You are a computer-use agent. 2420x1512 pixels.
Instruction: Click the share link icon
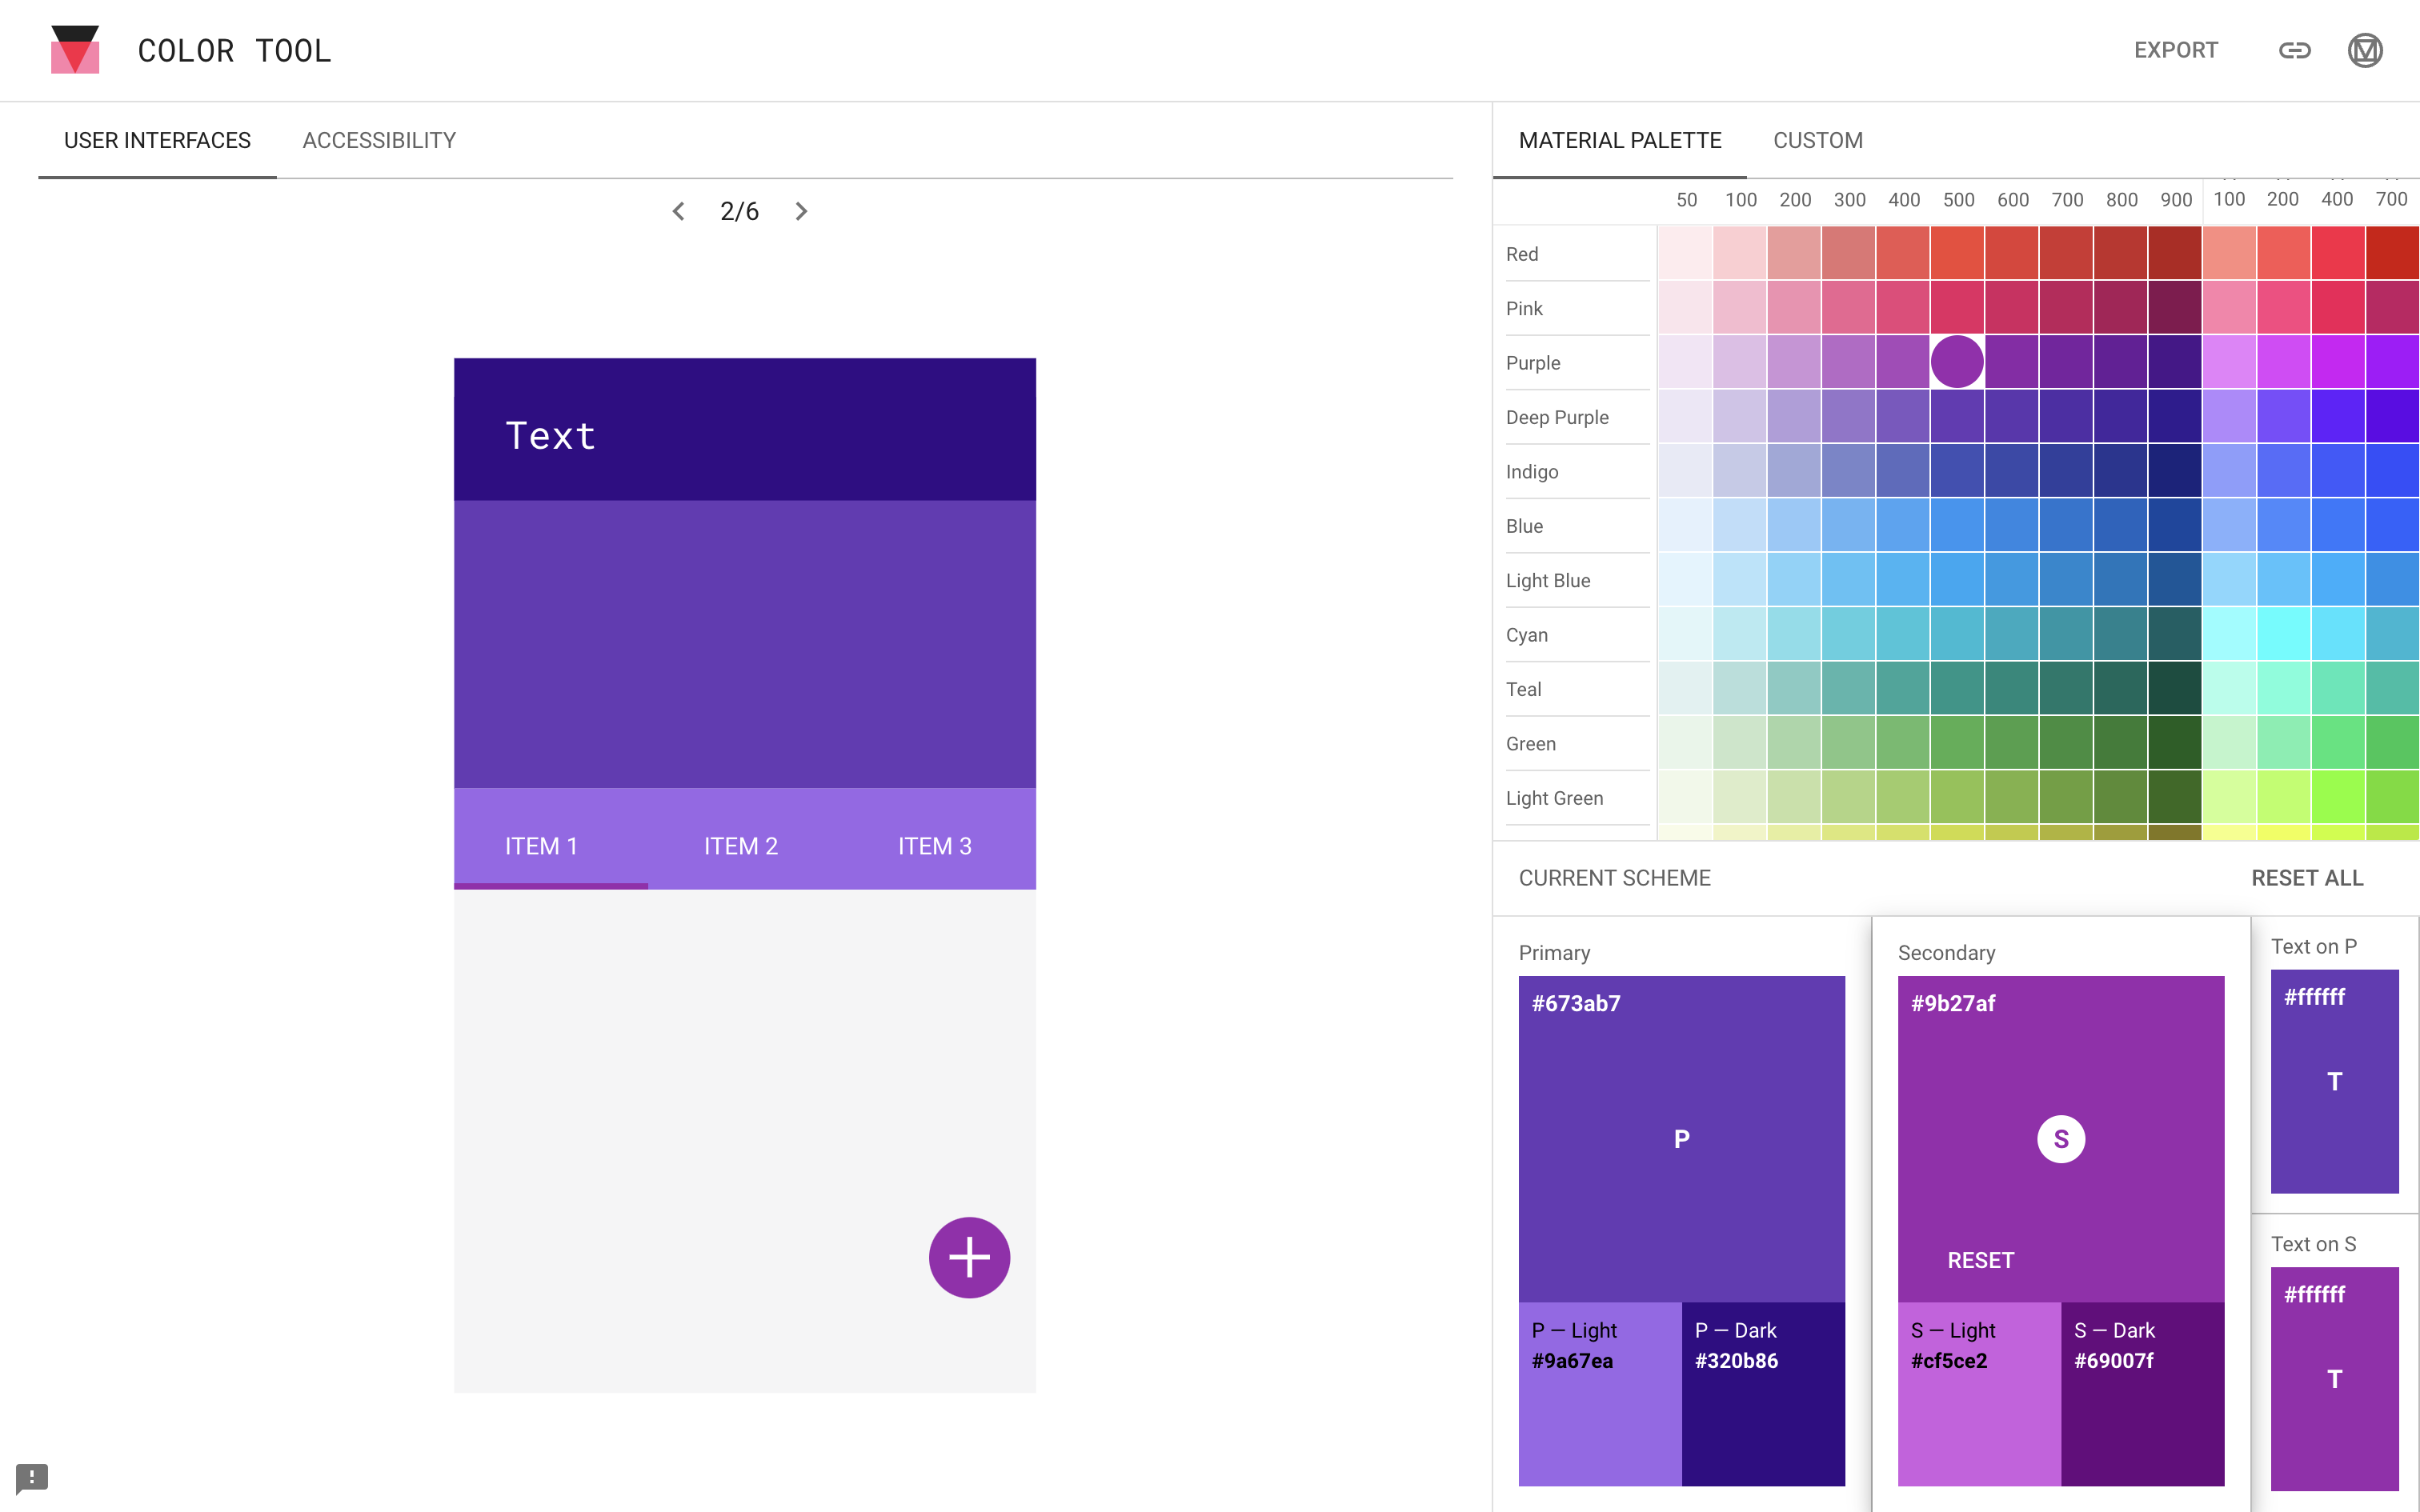point(2294,50)
